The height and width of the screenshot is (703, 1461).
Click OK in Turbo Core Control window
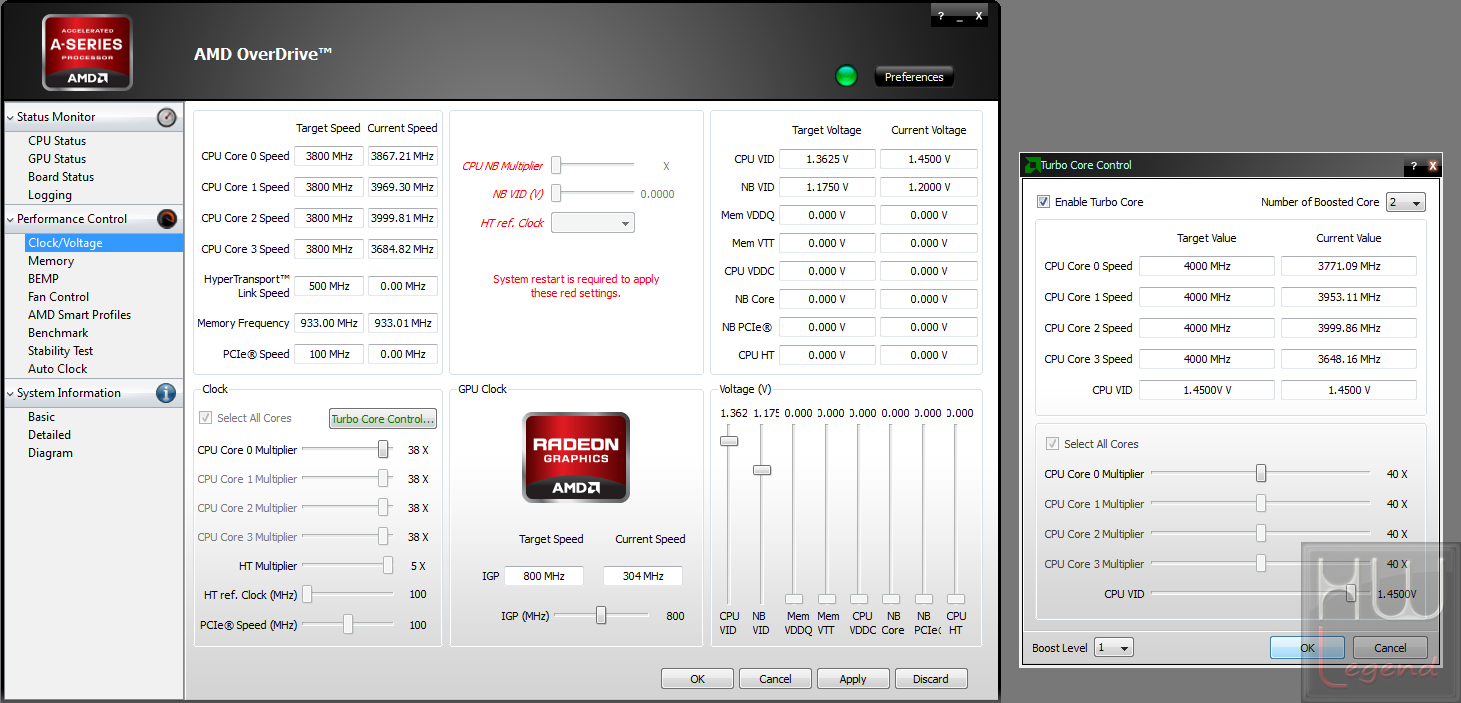[x=1307, y=648]
